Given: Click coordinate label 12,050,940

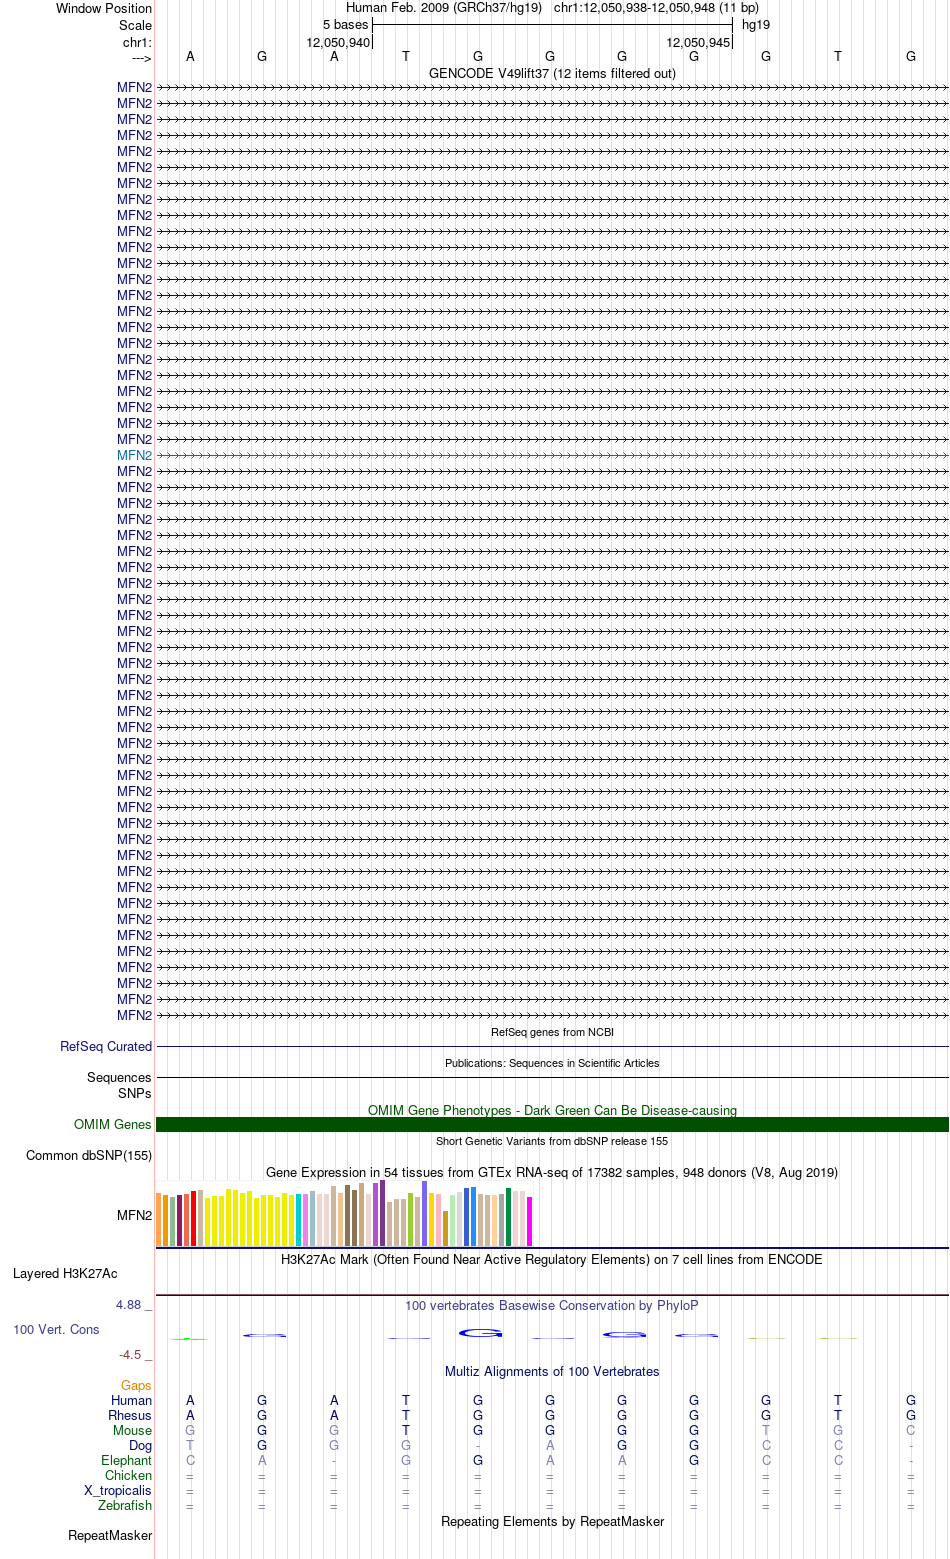Looking at the screenshot, I should pyautogui.click(x=338, y=42).
